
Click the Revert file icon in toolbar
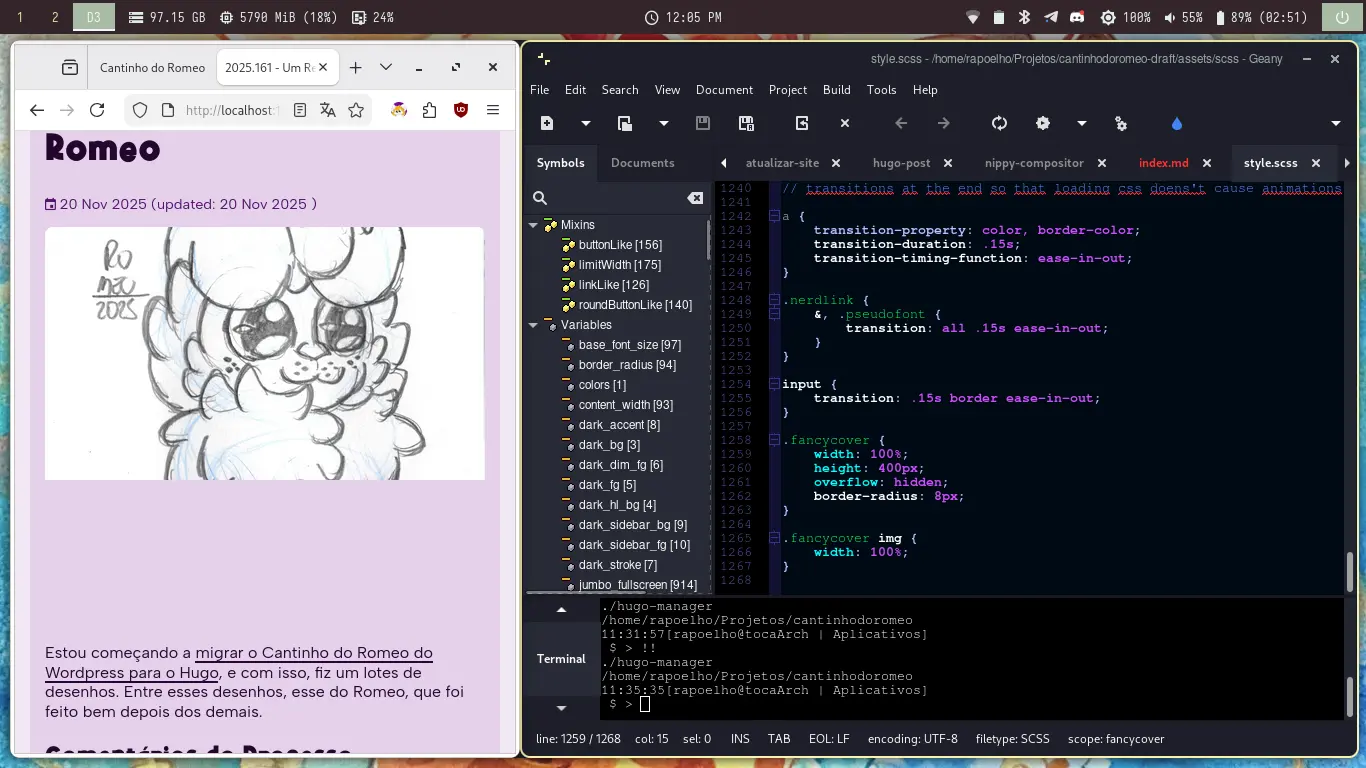point(802,123)
